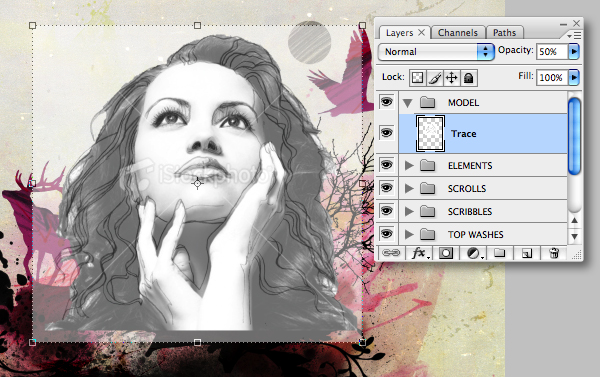This screenshot has height=377, width=600.
Task: Switch to the Channels tab
Action: (x=458, y=33)
